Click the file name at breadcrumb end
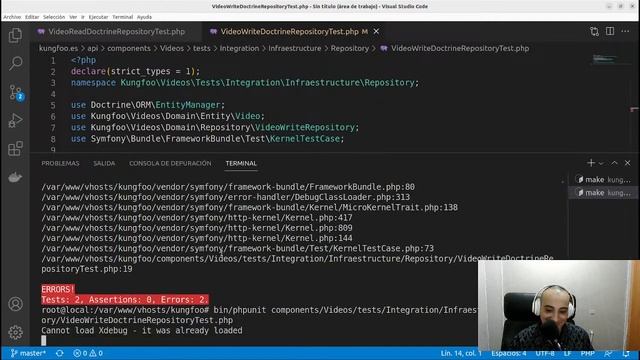Image resolution: width=640 pixels, height=360 pixels. (x=460, y=48)
